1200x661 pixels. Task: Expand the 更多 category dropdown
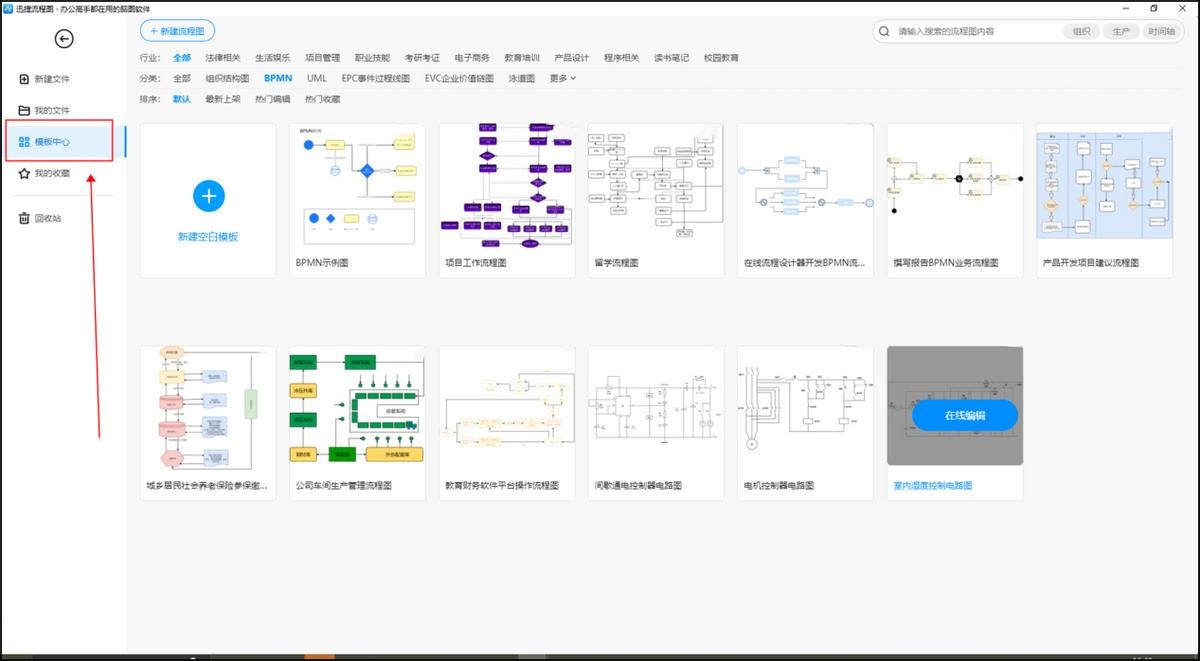[562, 78]
